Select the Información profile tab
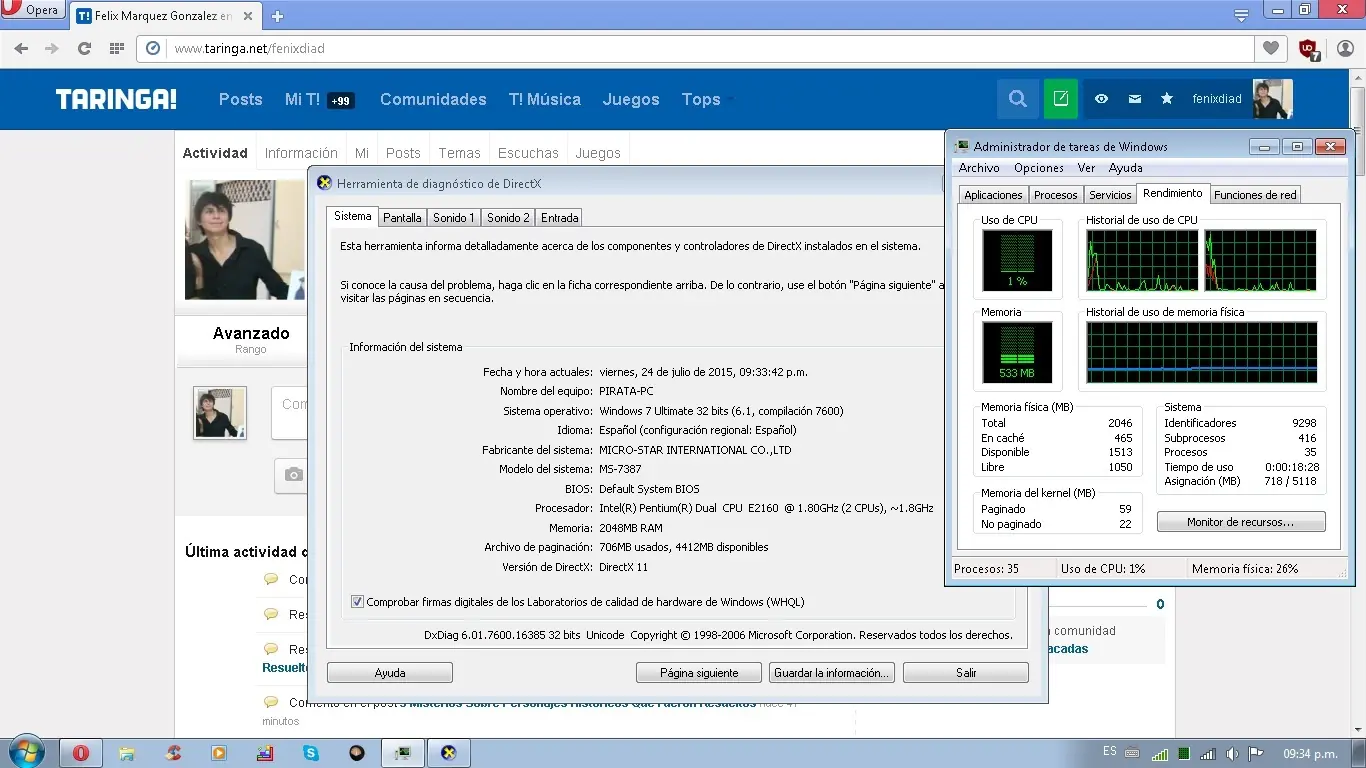Image resolution: width=1366 pixels, height=768 pixels. coord(301,153)
